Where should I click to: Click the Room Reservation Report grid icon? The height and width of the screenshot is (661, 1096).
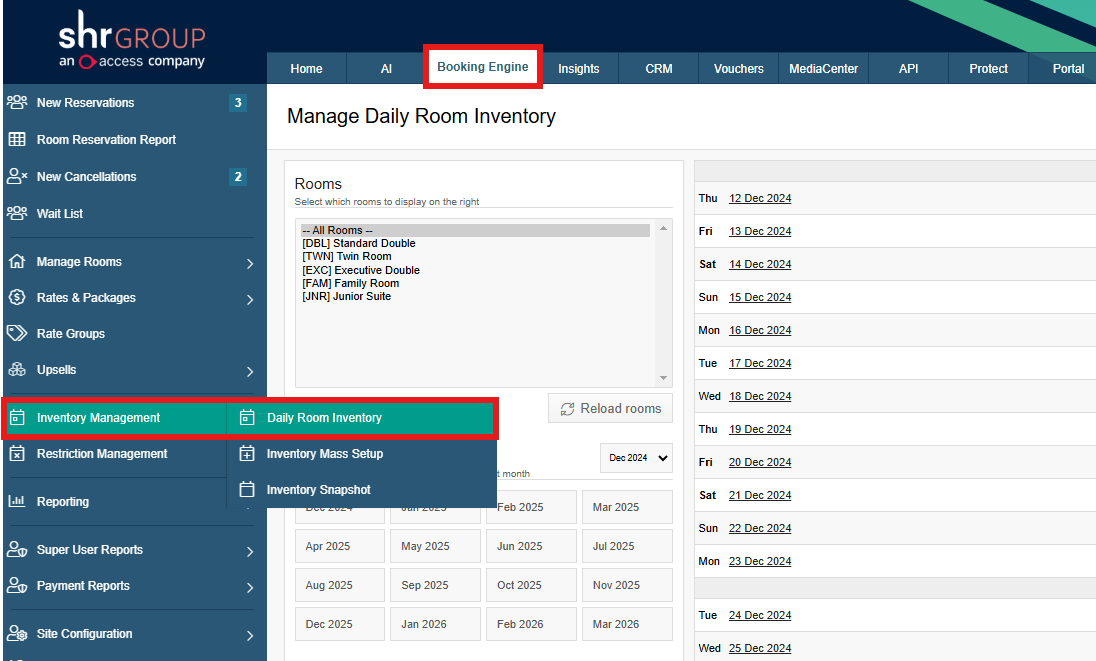17,139
